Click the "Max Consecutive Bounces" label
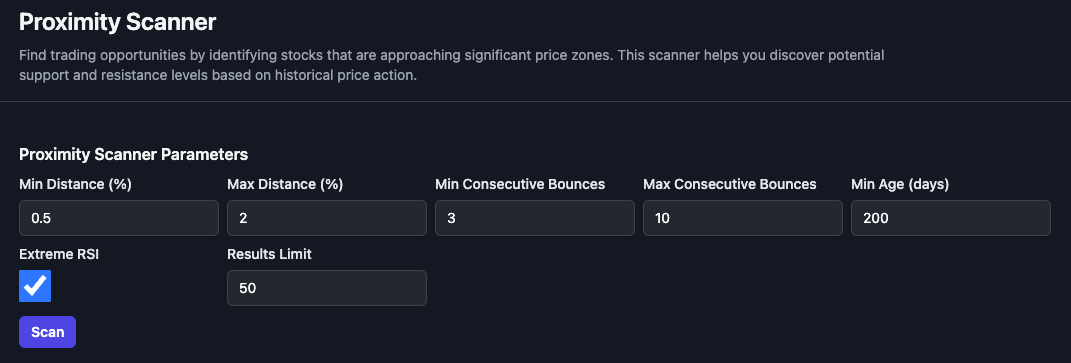The height and width of the screenshot is (363, 1071). (729, 184)
